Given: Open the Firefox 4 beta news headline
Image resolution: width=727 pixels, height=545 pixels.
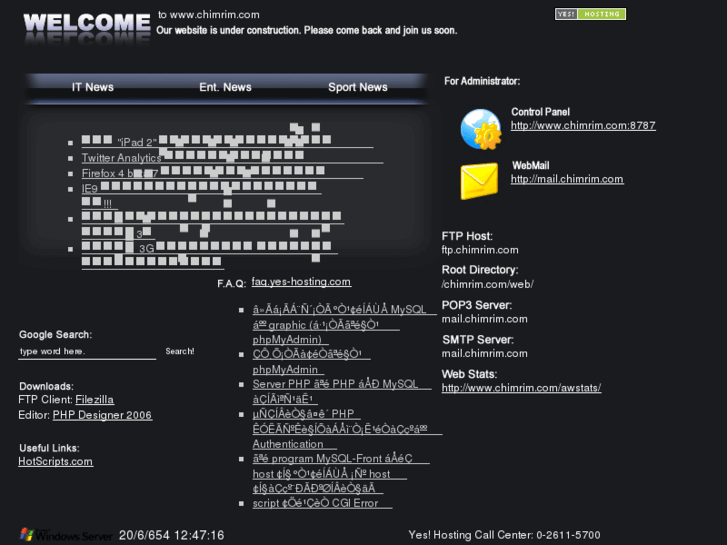Looking at the screenshot, I should [222, 173].
